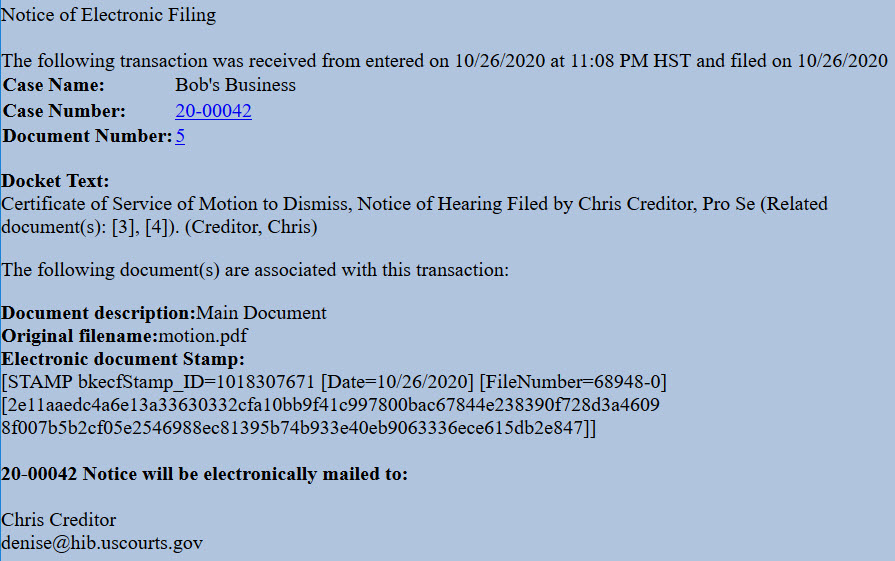Click the Chris Creditor recipient name
The image size is (895, 561).
58,520
